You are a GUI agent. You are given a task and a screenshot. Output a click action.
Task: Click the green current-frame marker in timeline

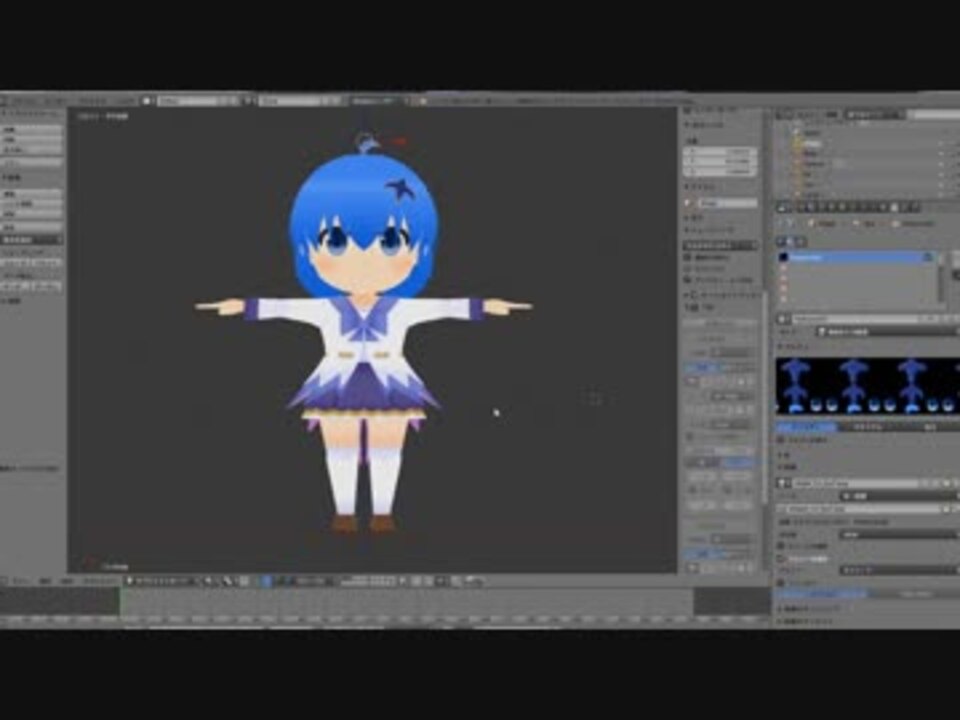point(121,602)
